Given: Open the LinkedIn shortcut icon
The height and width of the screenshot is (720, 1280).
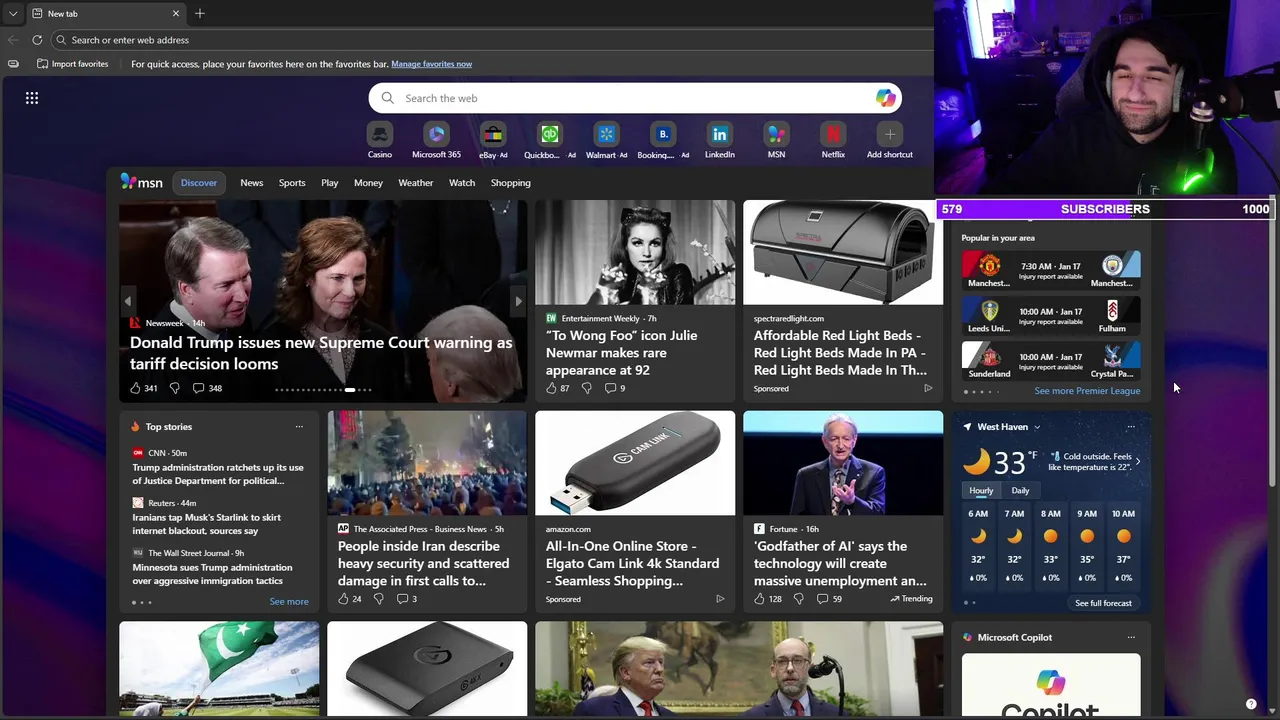Looking at the screenshot, I should pyautogui.click(x=720, y=134).
